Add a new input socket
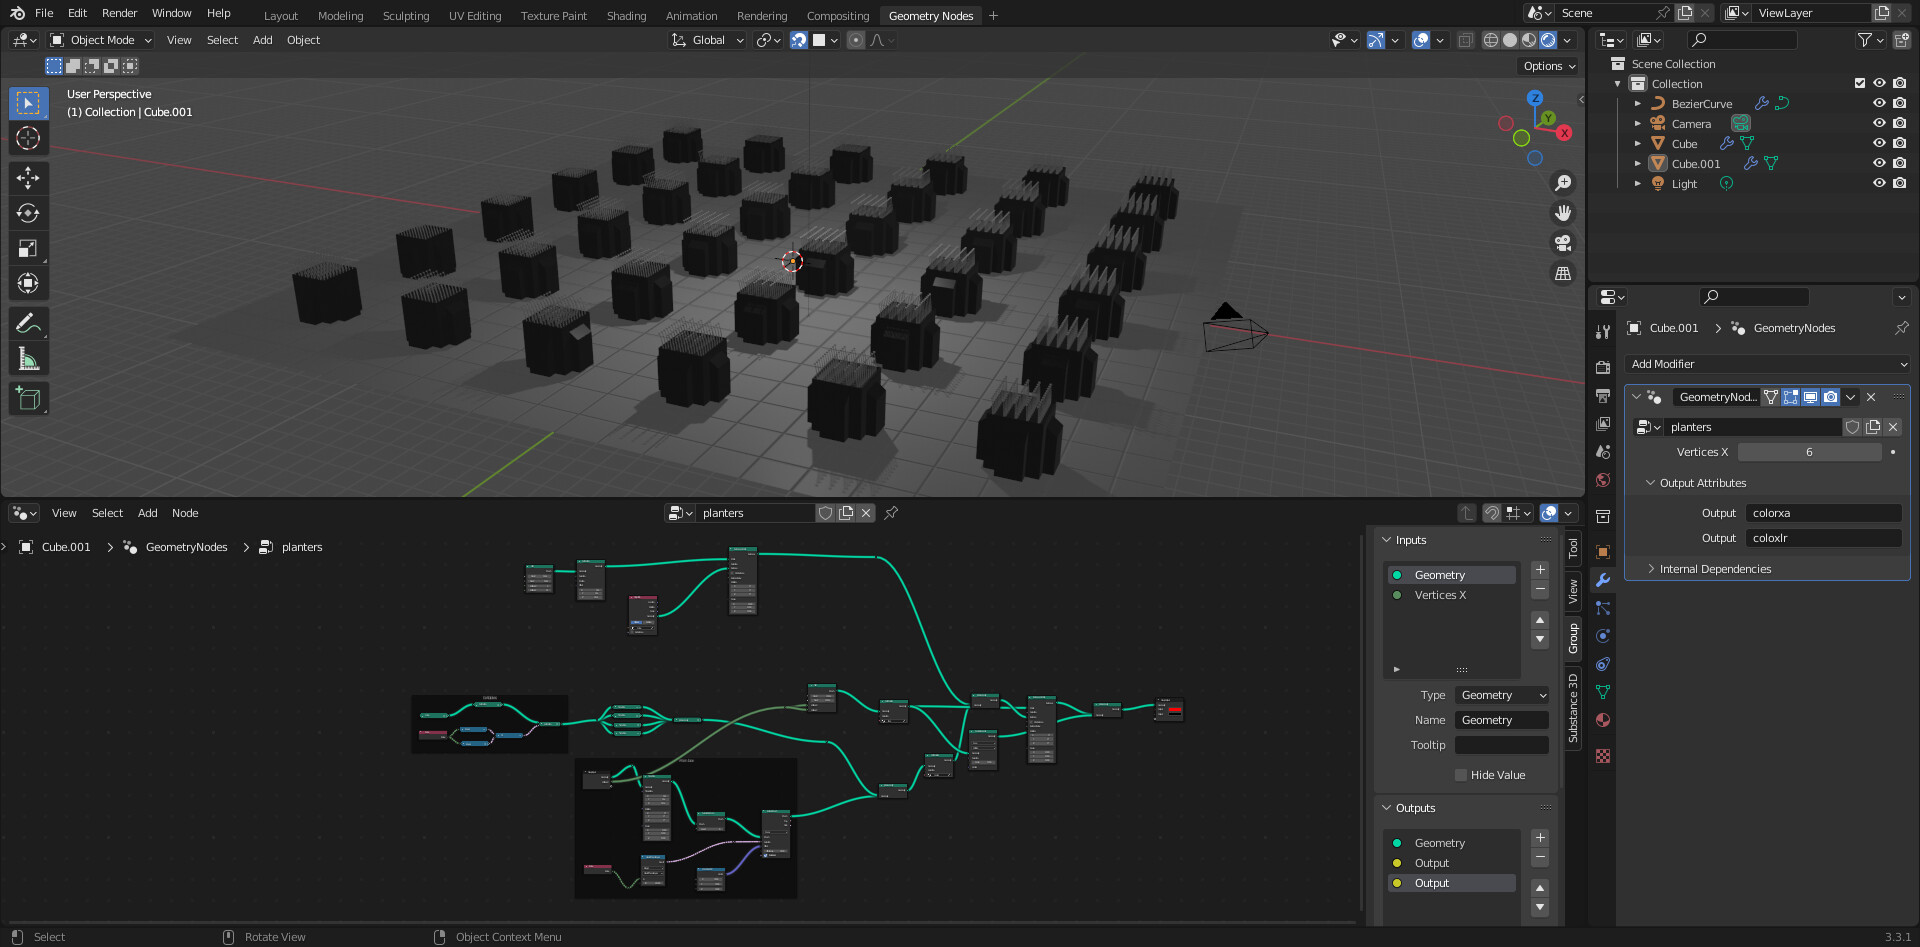Image resolution: width=1920 pixels, height=947 pixels. click(x=1540, y=570)
